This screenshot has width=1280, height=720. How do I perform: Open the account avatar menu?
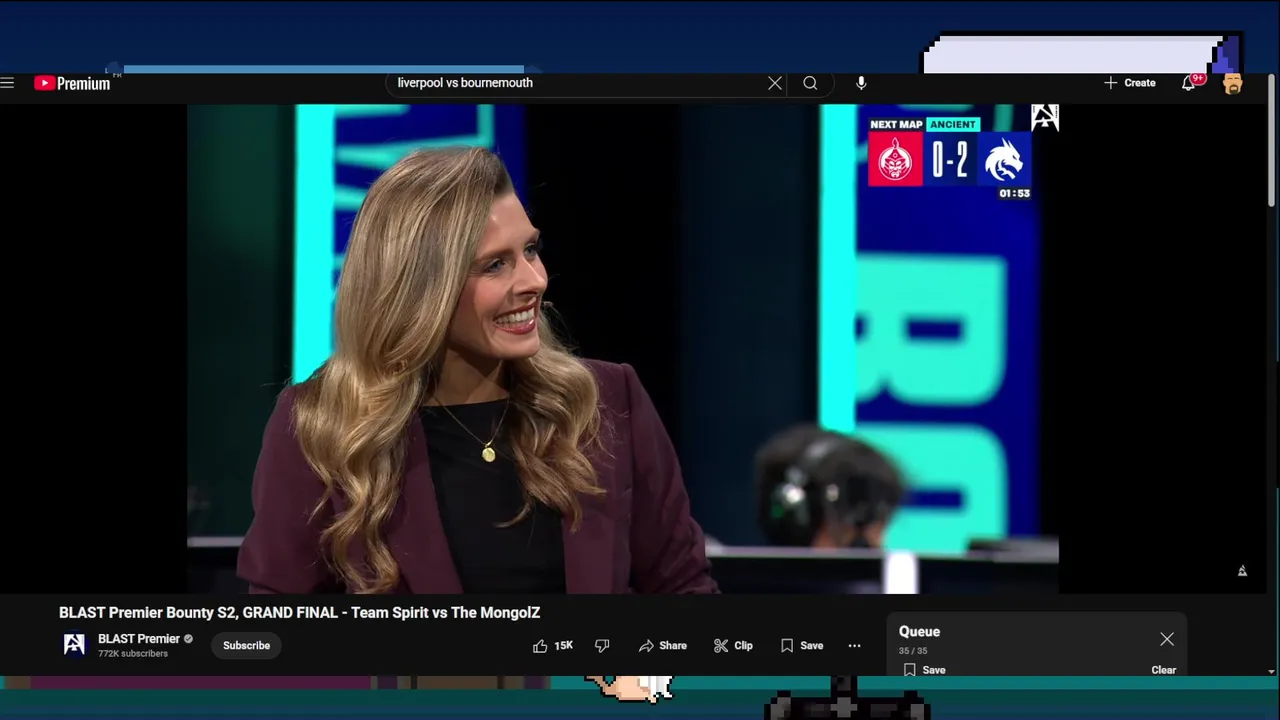1232,83
